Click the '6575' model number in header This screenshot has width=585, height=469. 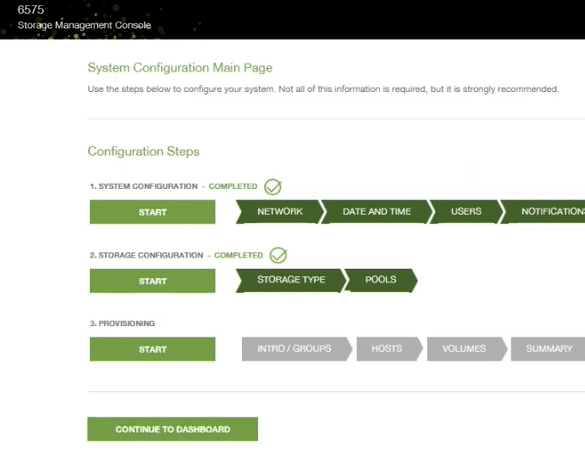coord(31,10)
